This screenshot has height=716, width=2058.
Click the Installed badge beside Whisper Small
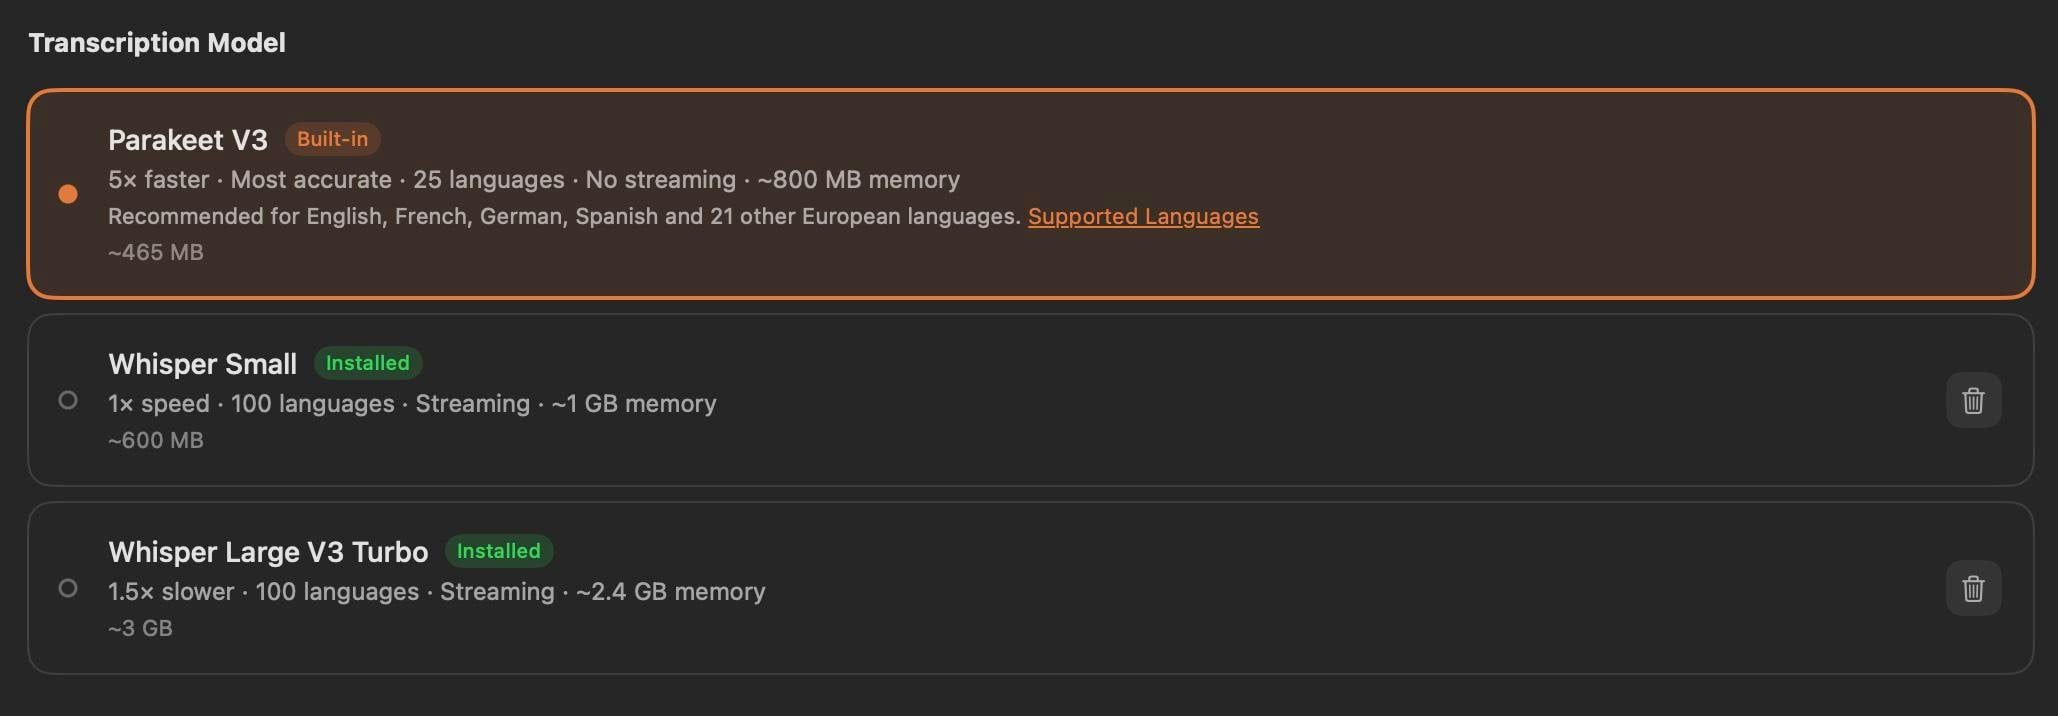[x=367, y=363]
